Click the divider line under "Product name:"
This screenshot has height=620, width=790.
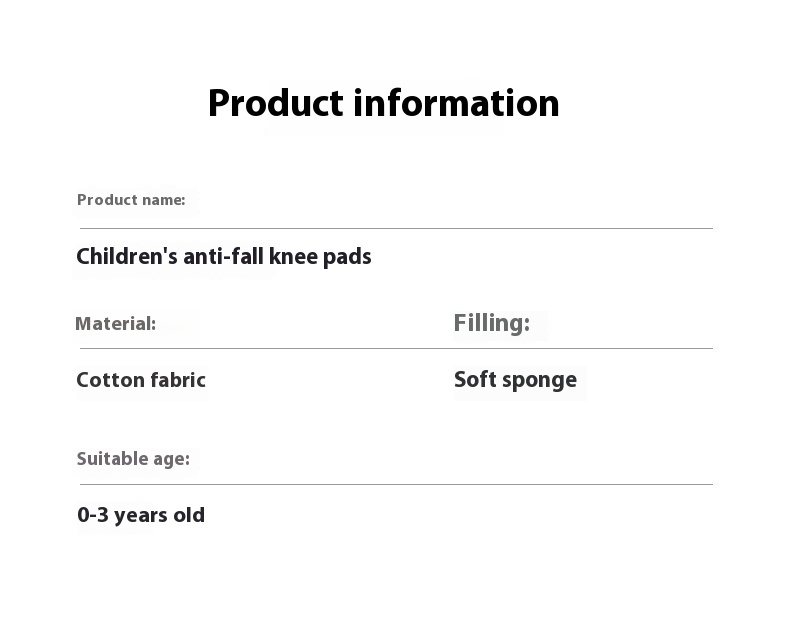coord(396,228)
